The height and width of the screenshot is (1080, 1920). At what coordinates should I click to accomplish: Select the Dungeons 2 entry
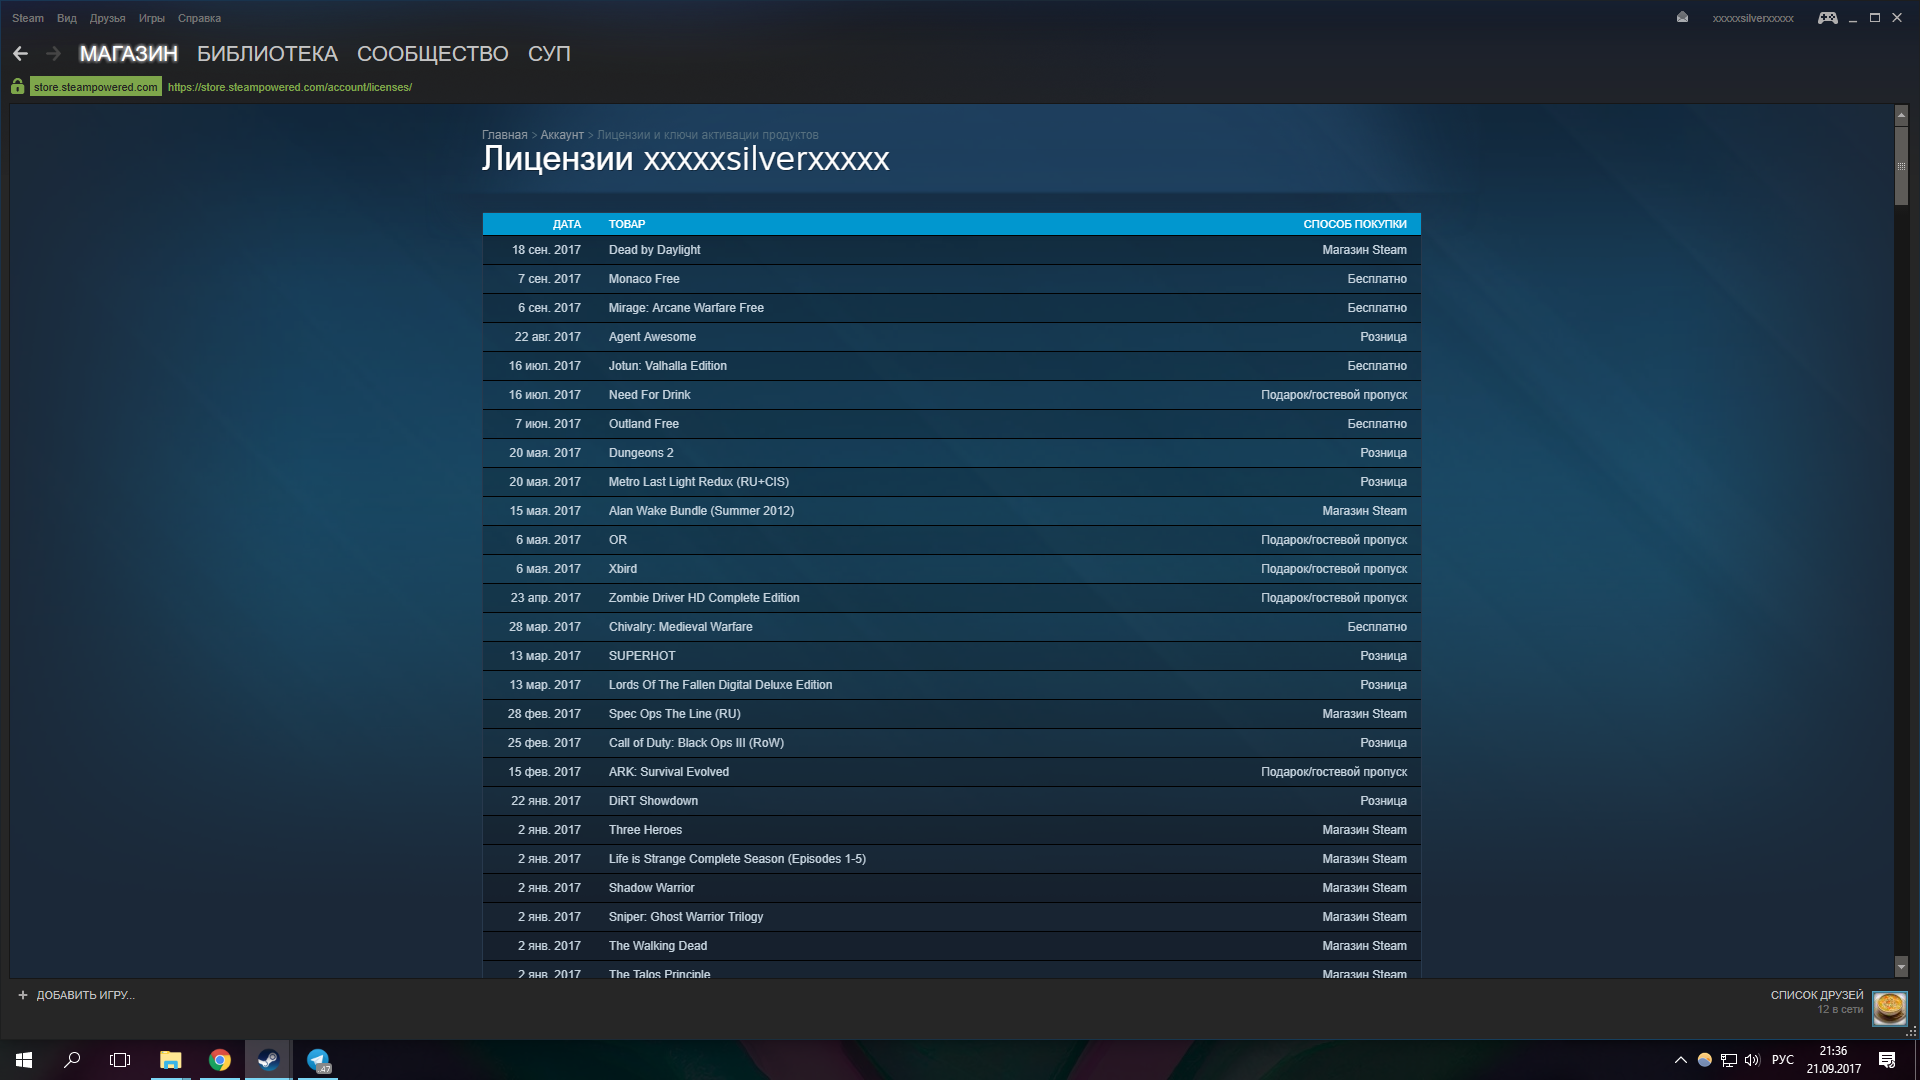(x=951, y=453)
